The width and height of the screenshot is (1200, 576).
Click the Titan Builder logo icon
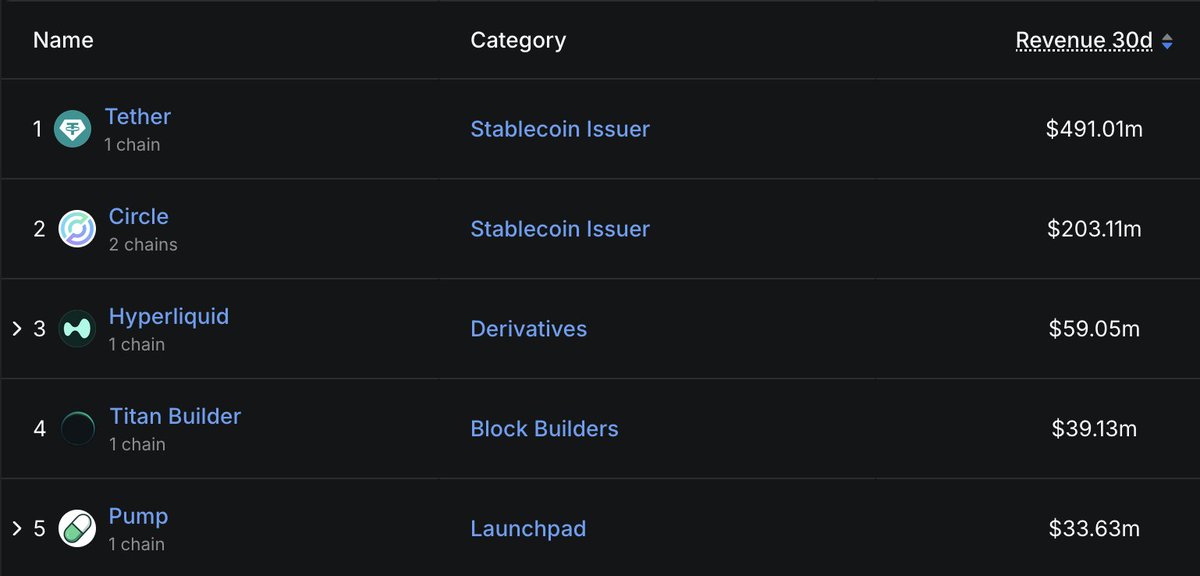tap(77, 429)
